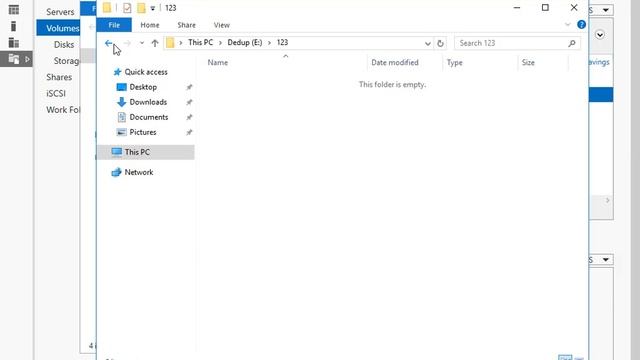The height and width of the screenshot is (360, 640).
Task: Click pin icon next to Pictures
Action: pyautogui.click(x=189, y=133)
